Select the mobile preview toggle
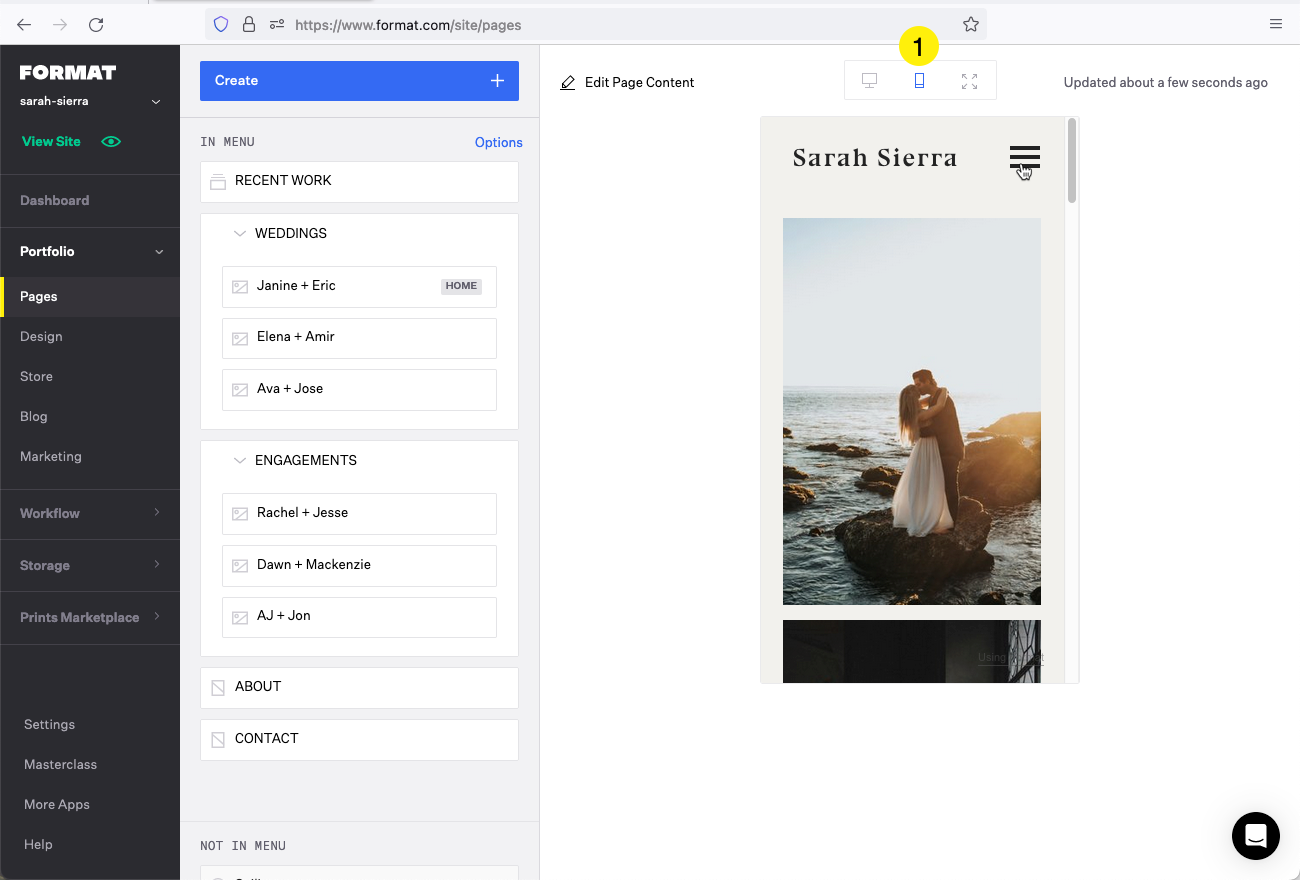Viewport: 1300px width, 880px height. click(x=918, y=81)
